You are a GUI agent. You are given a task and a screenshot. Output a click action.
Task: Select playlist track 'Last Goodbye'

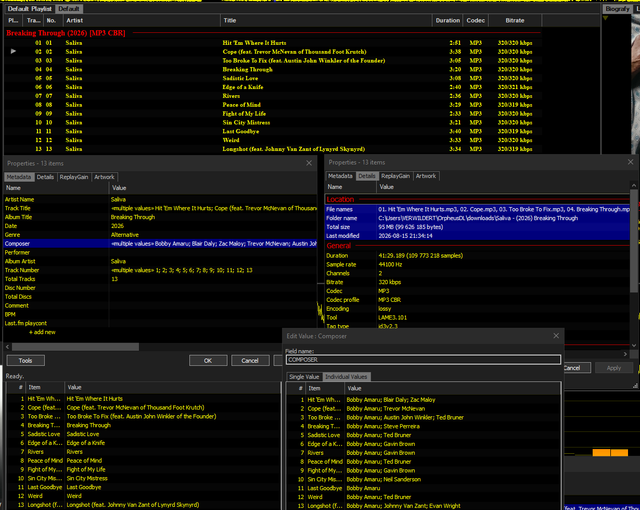pyautogui.click(x=272, y=131)
